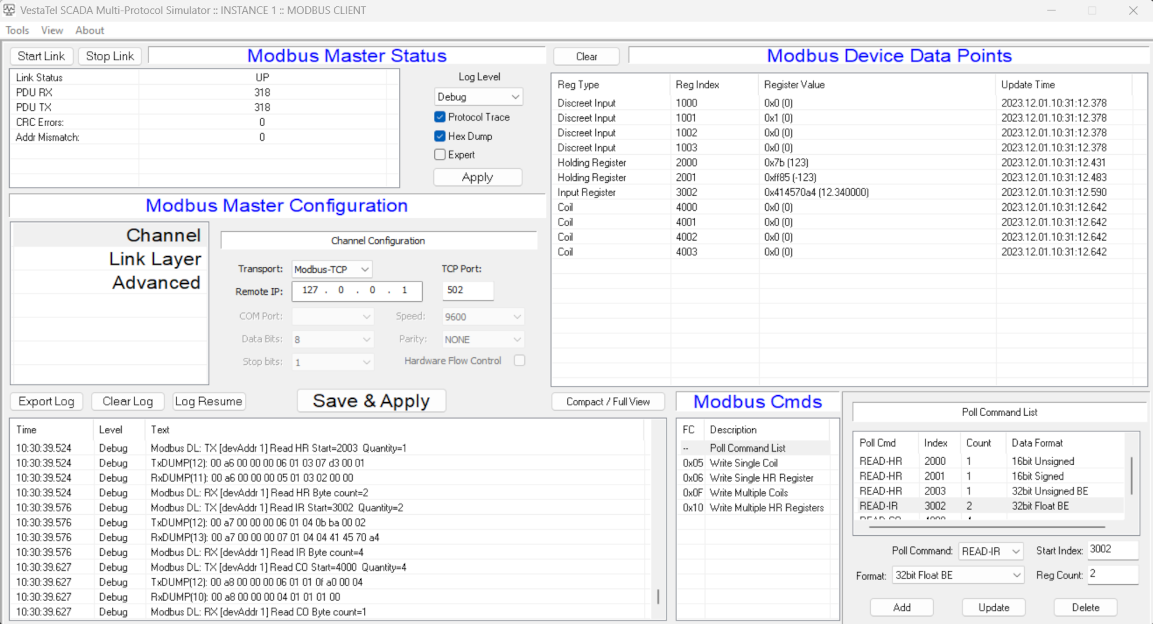Disable the Protocol Trace checkbox
Screen dimensions: 1153x624
pos(440,117)
